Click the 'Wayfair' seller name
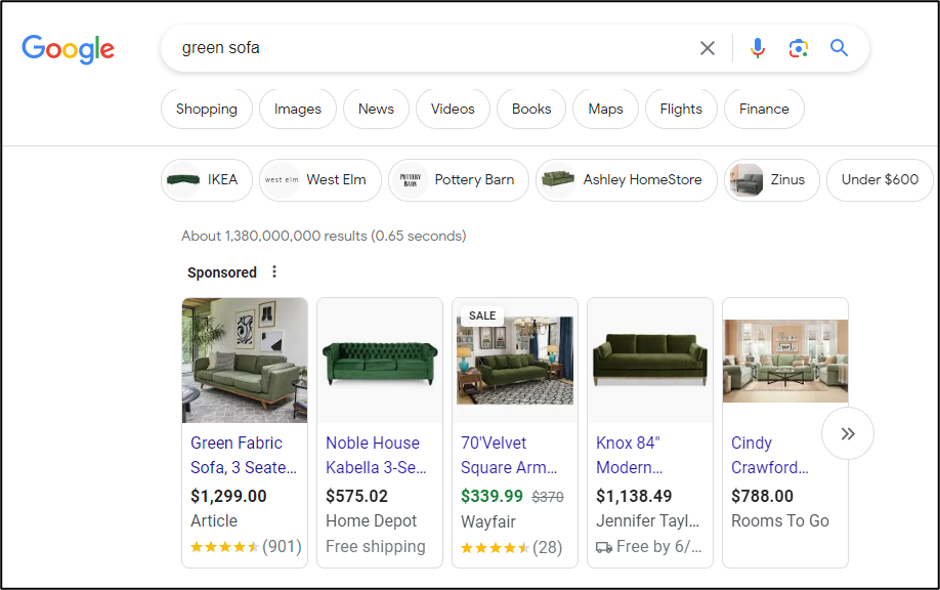The image size is (940, 590). pos(488,522)
